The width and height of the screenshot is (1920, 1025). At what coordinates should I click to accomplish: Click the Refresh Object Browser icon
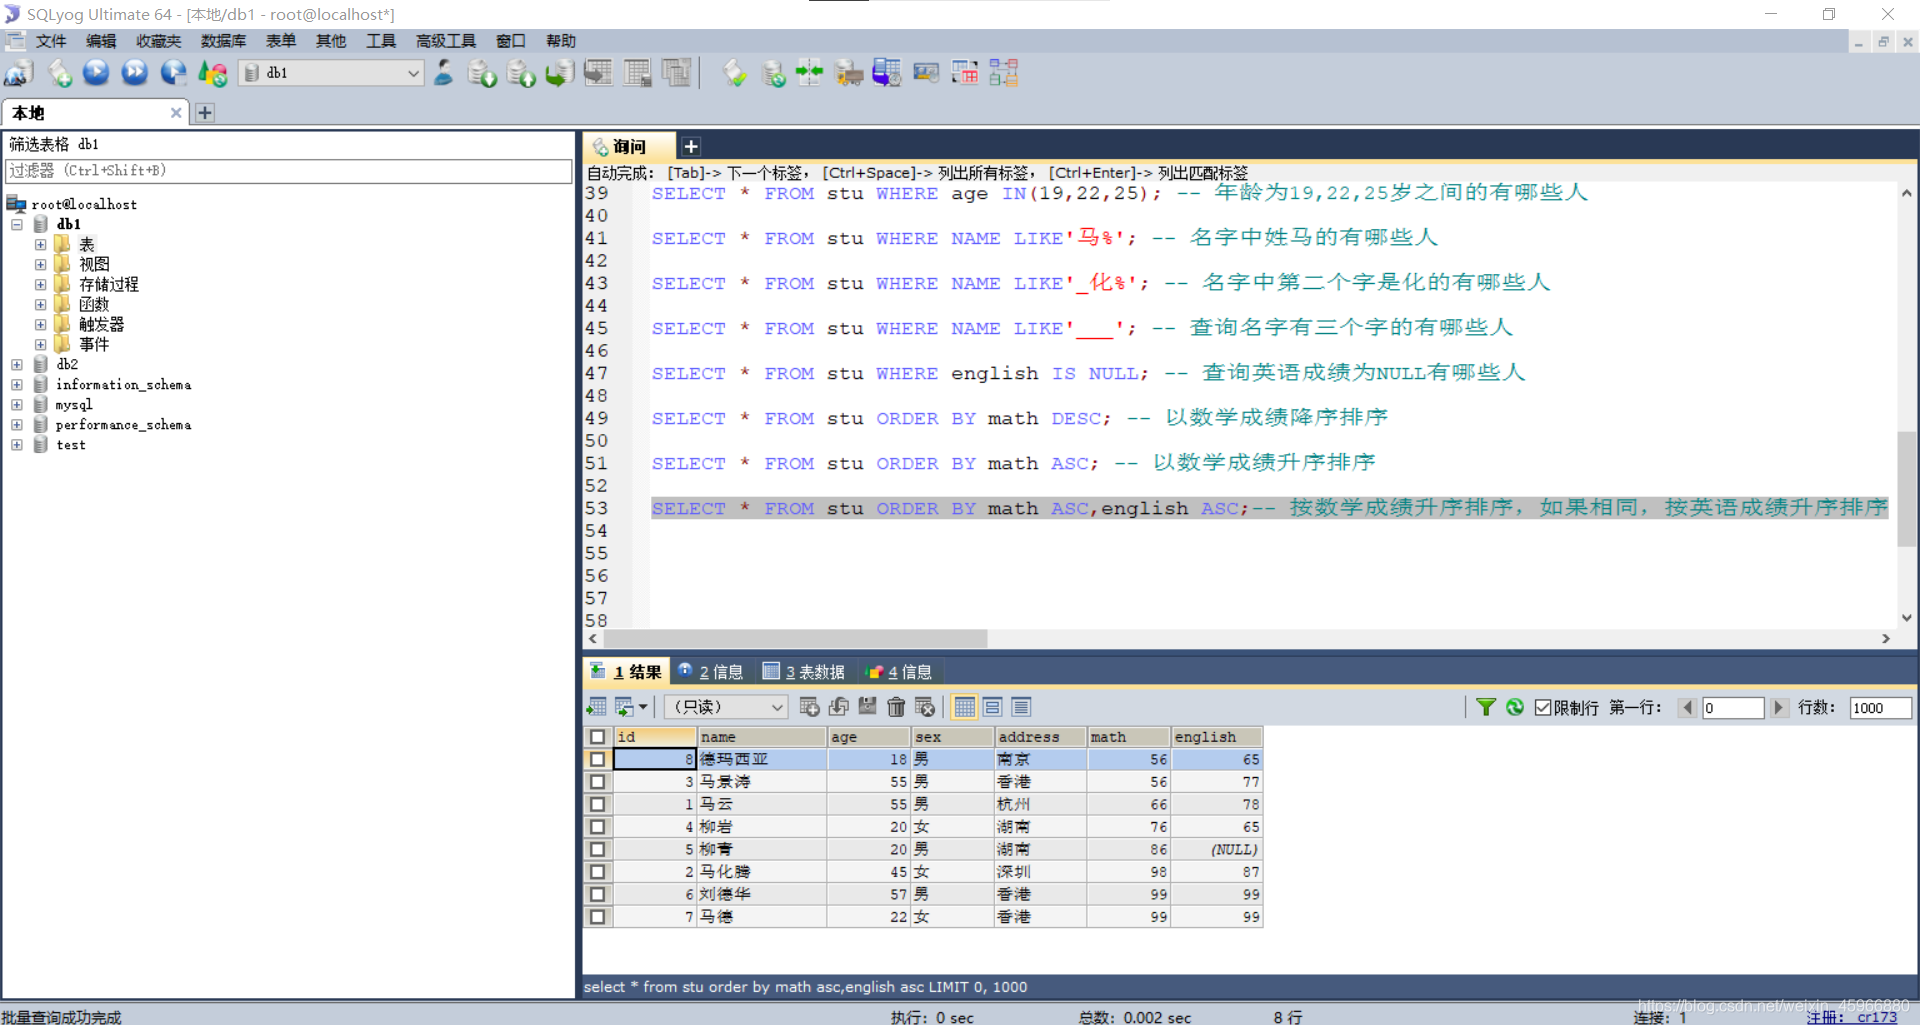[x=213, y=73]
